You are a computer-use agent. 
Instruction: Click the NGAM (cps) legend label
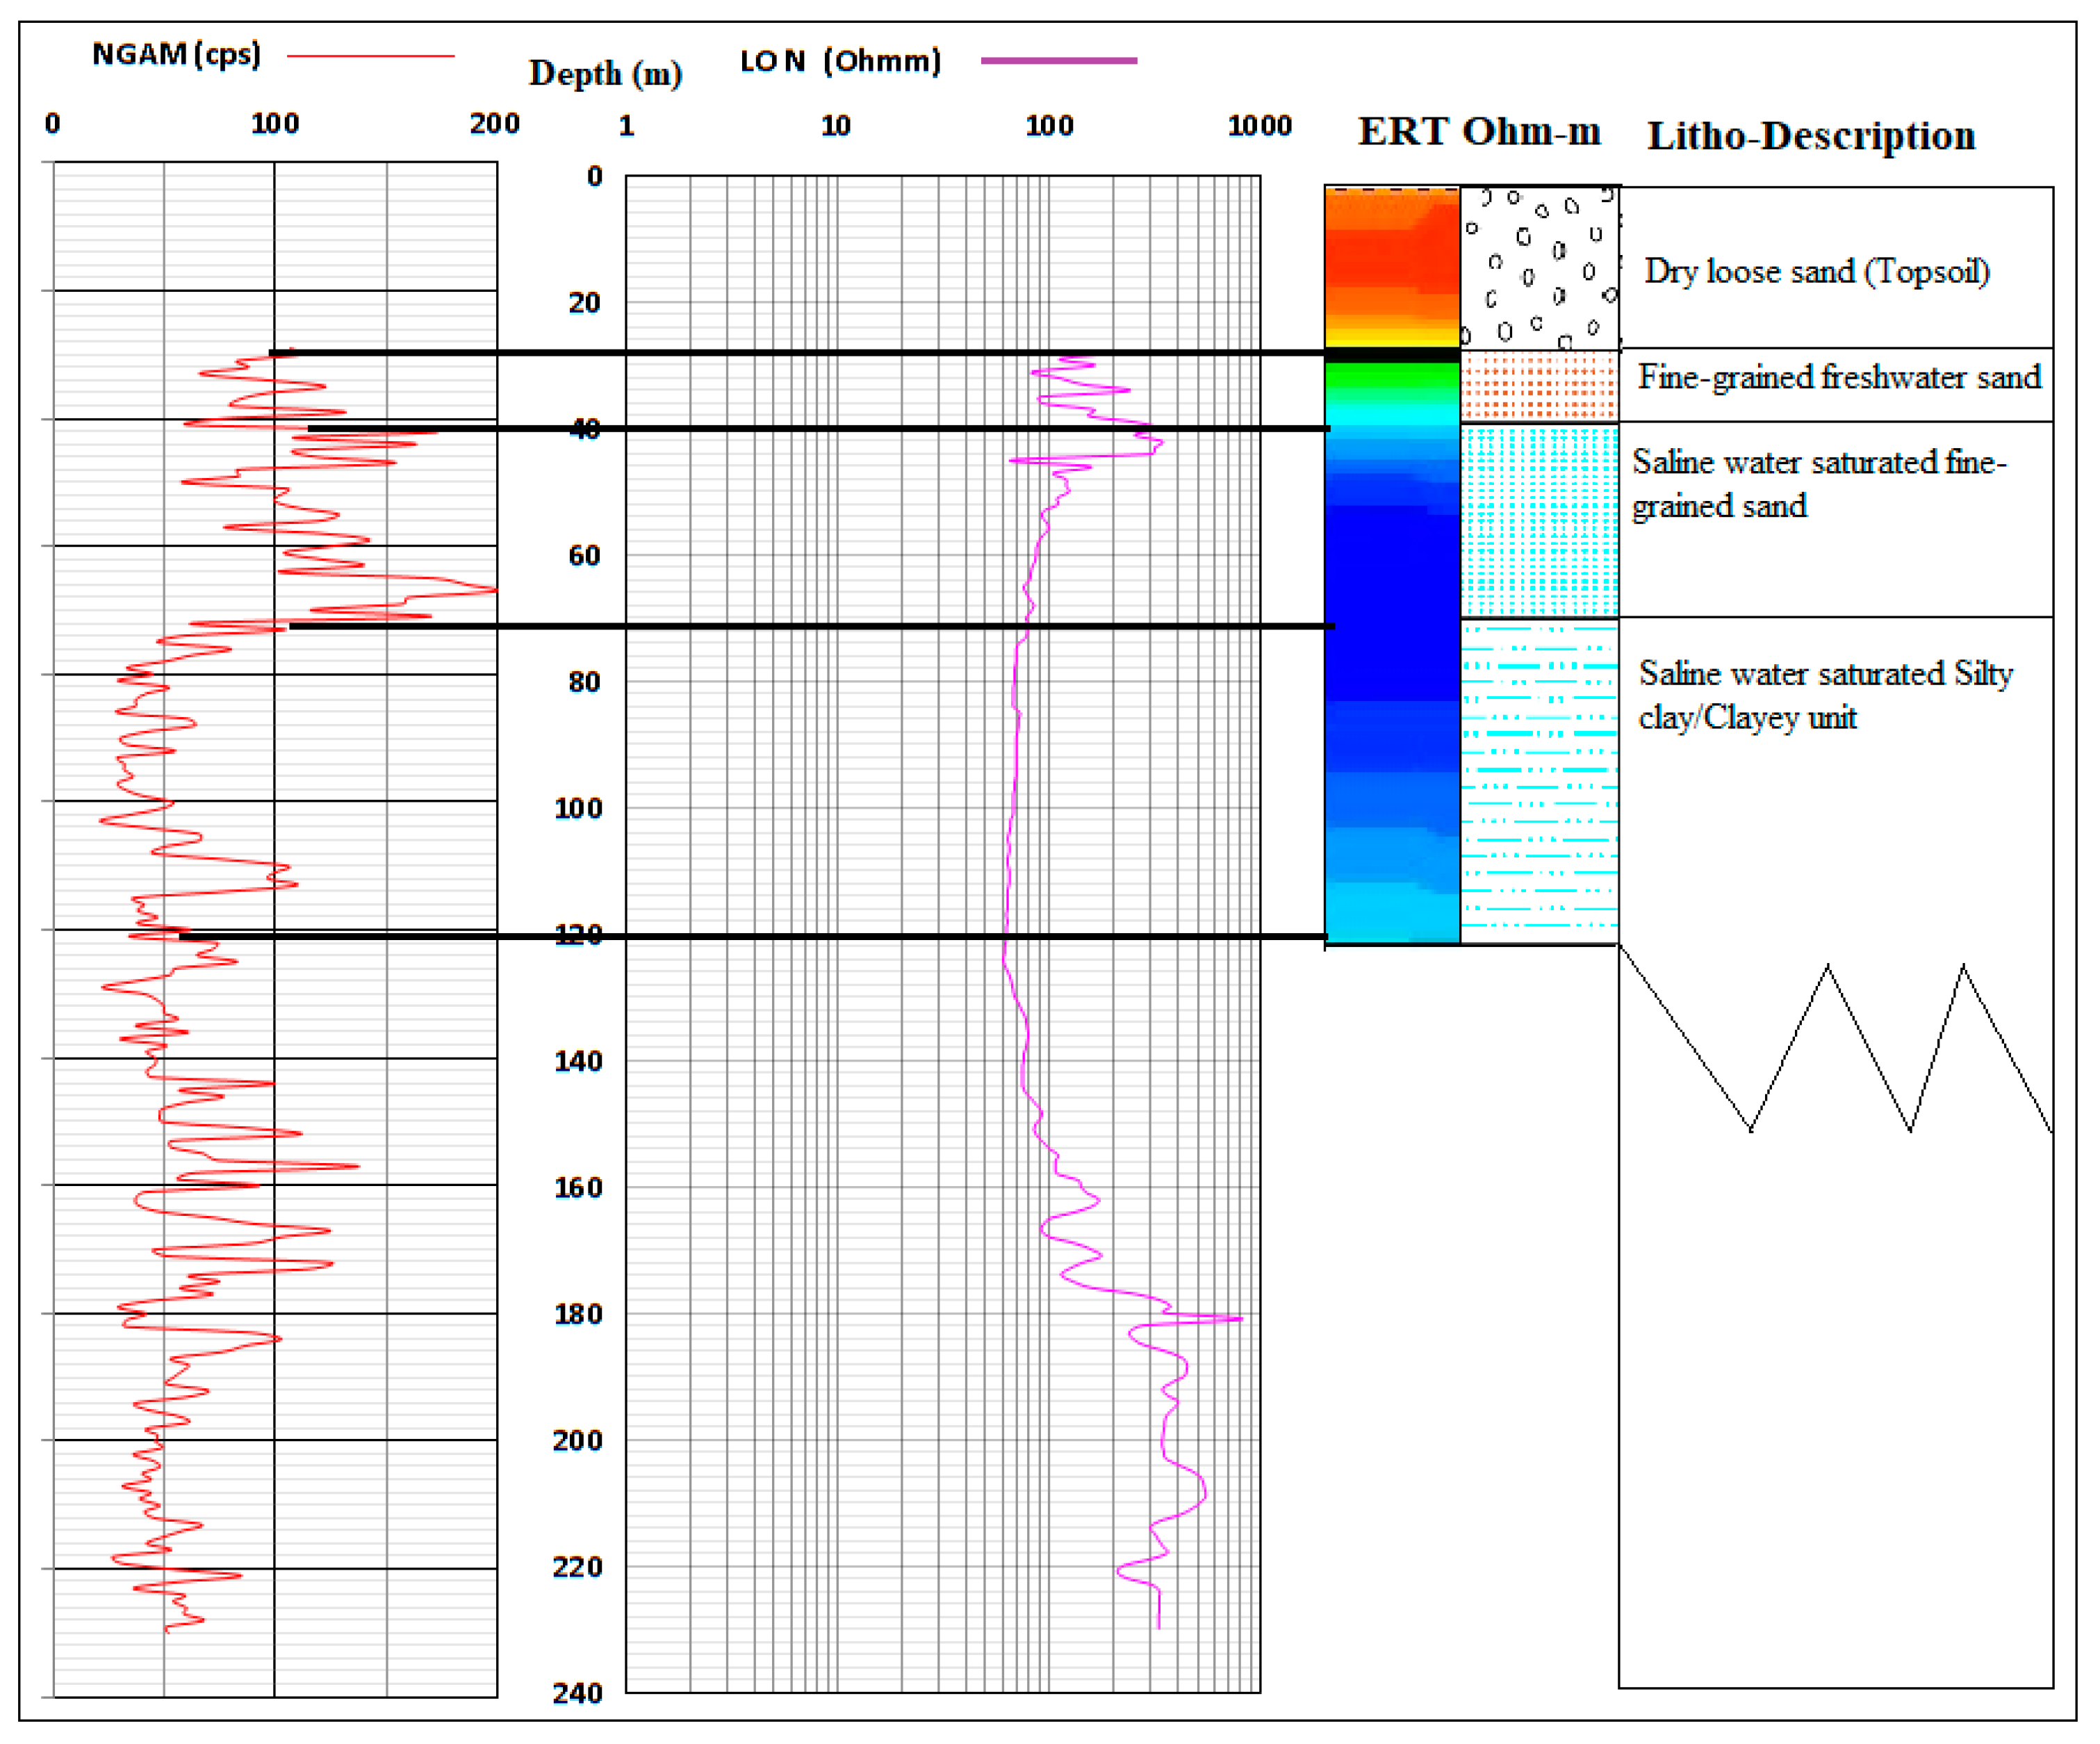pos(176,54)
